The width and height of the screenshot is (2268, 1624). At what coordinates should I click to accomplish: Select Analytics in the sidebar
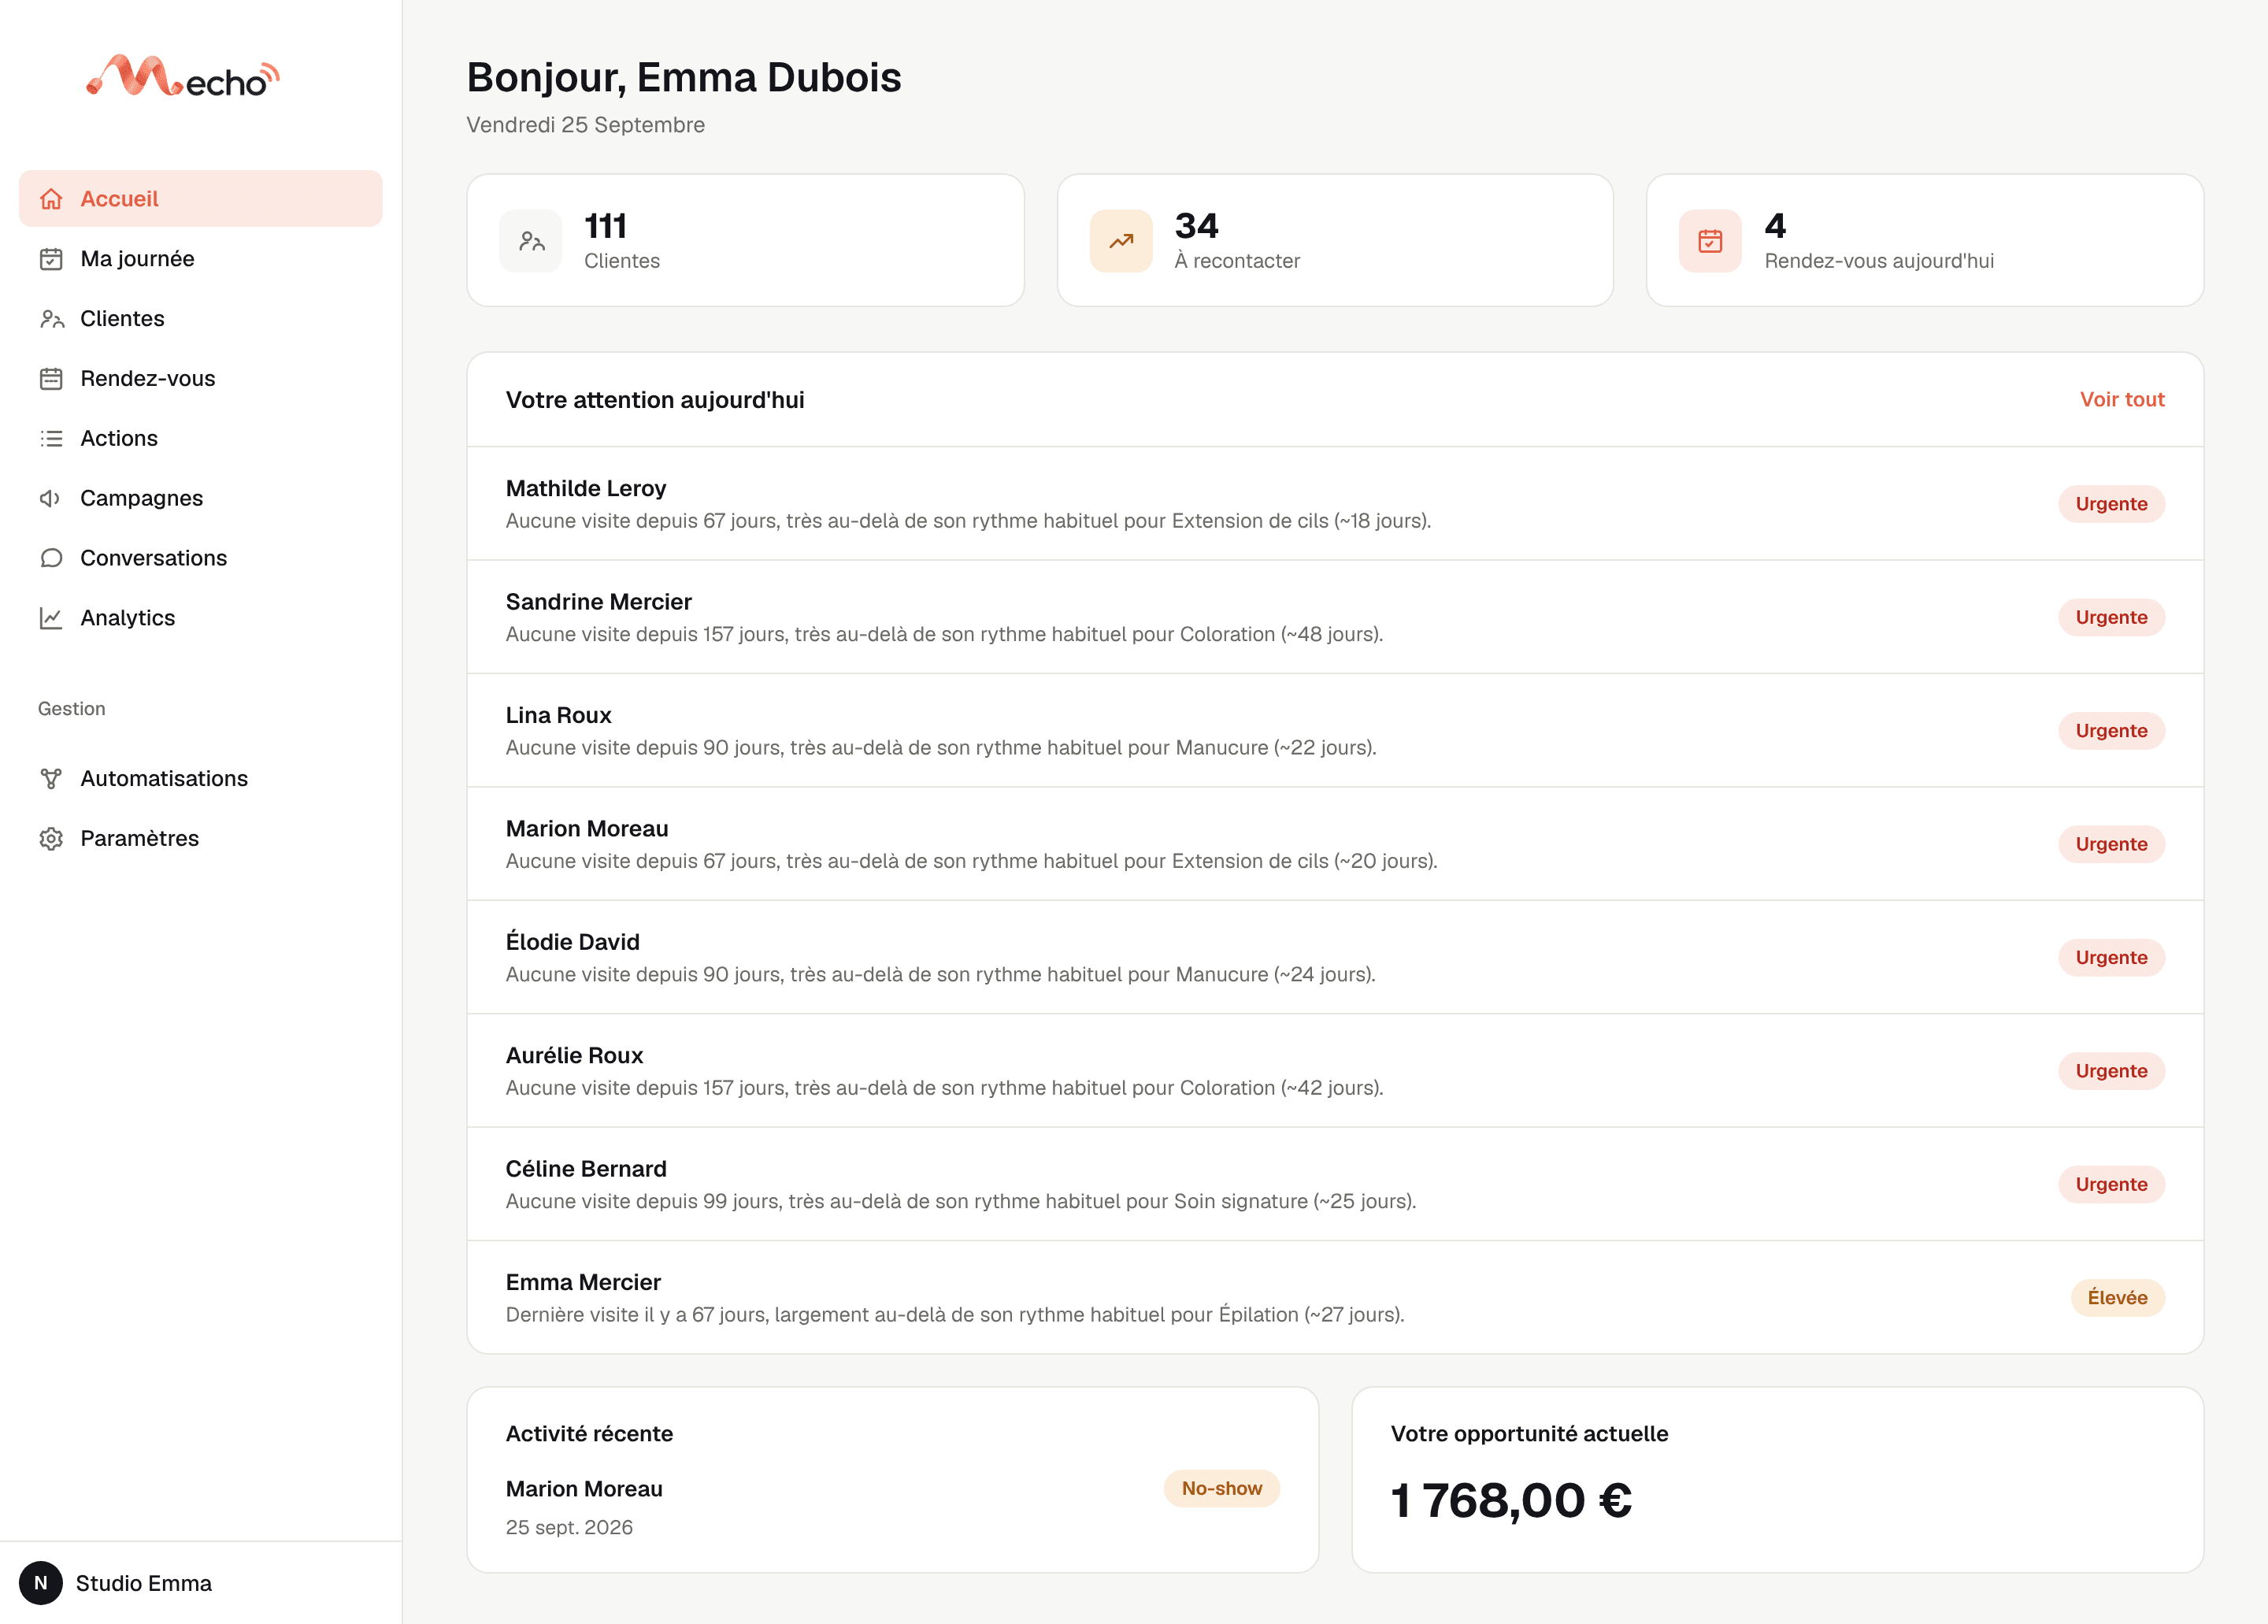(201, 618)
